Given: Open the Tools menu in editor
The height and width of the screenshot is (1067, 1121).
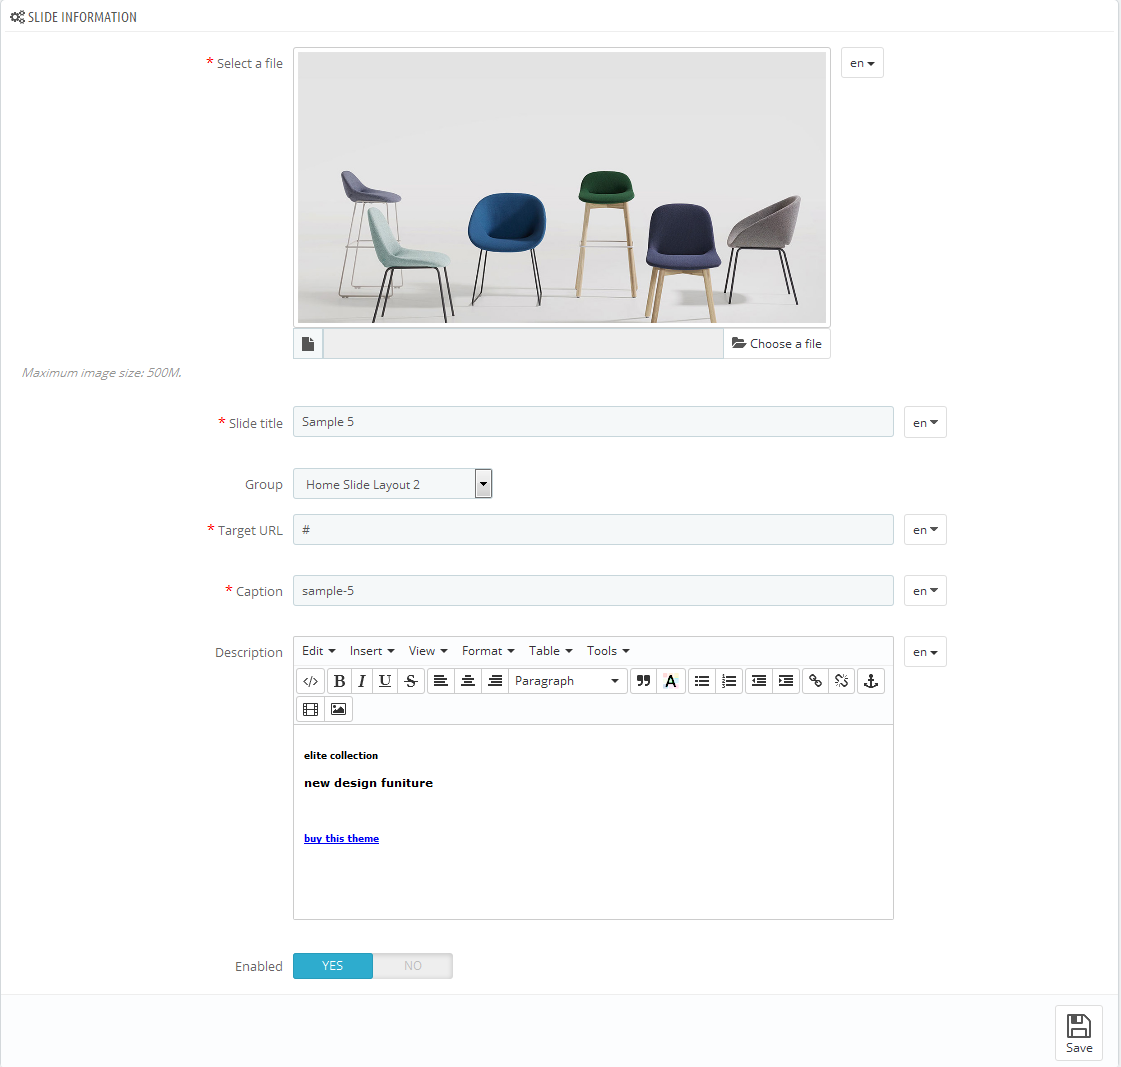Looking at the screenshot, I should (x=608, y=651).
